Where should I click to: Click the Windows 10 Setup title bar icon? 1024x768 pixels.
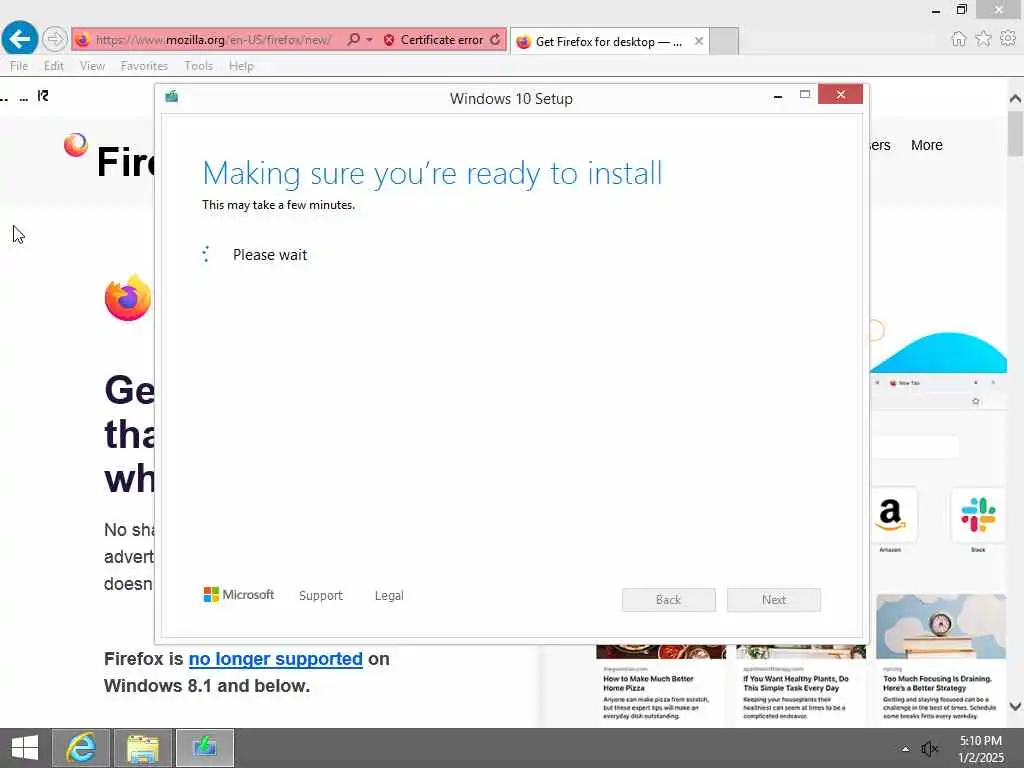[x=172, y=97]
